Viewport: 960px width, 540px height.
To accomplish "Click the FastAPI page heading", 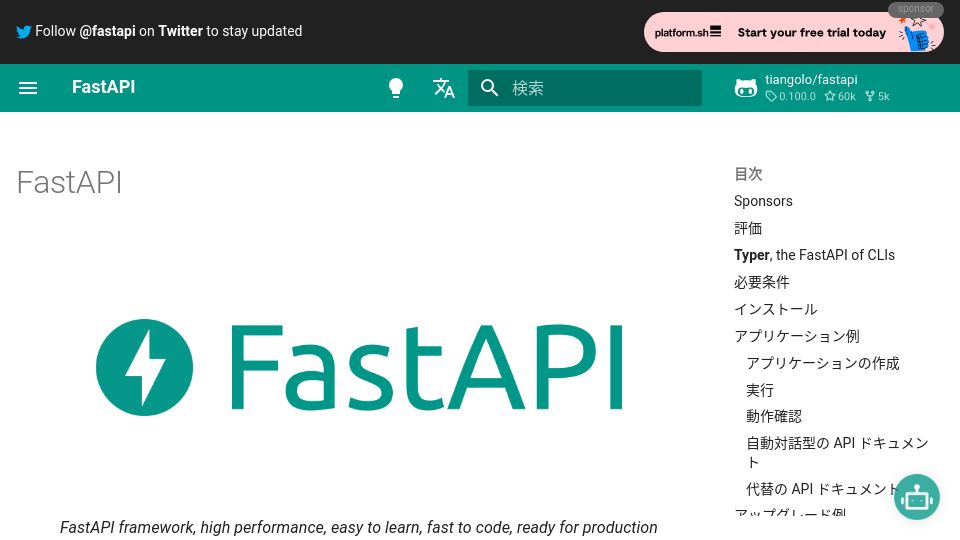I will (69, 182).
